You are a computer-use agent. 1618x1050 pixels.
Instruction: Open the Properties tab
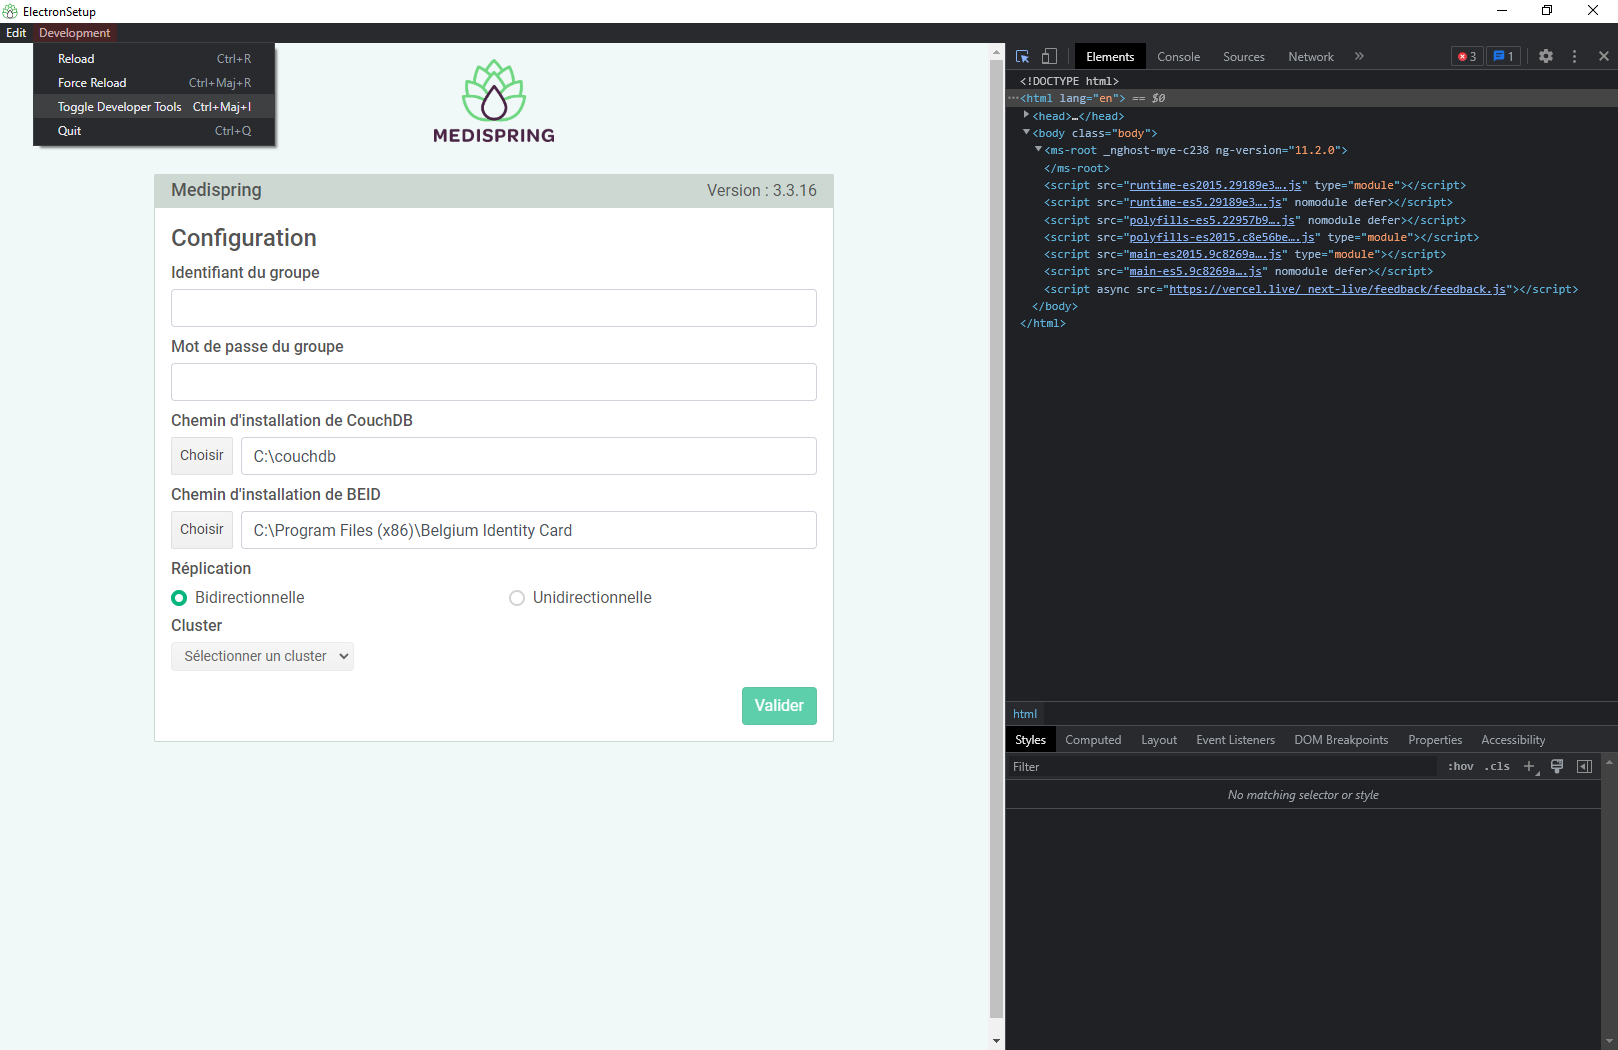[1435, 740]
